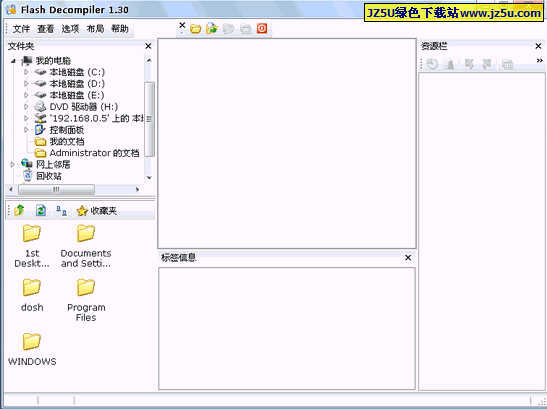The image size is (547, 409).
Task: Click the folder tree vertical scrollbar thumb
Action: (x=149, y=119)
